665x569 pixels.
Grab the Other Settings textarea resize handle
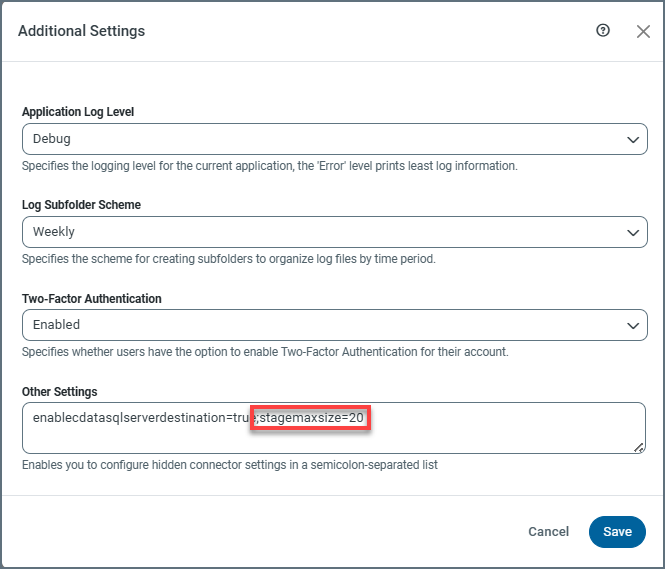640,448
